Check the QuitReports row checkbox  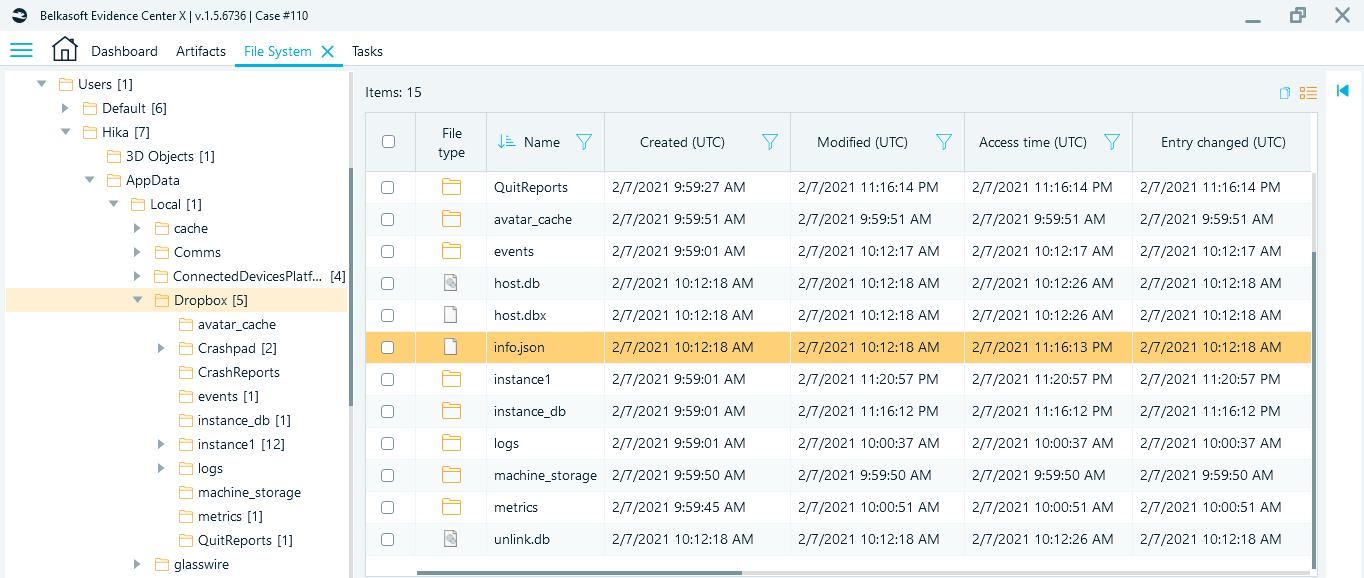[388, 187]
